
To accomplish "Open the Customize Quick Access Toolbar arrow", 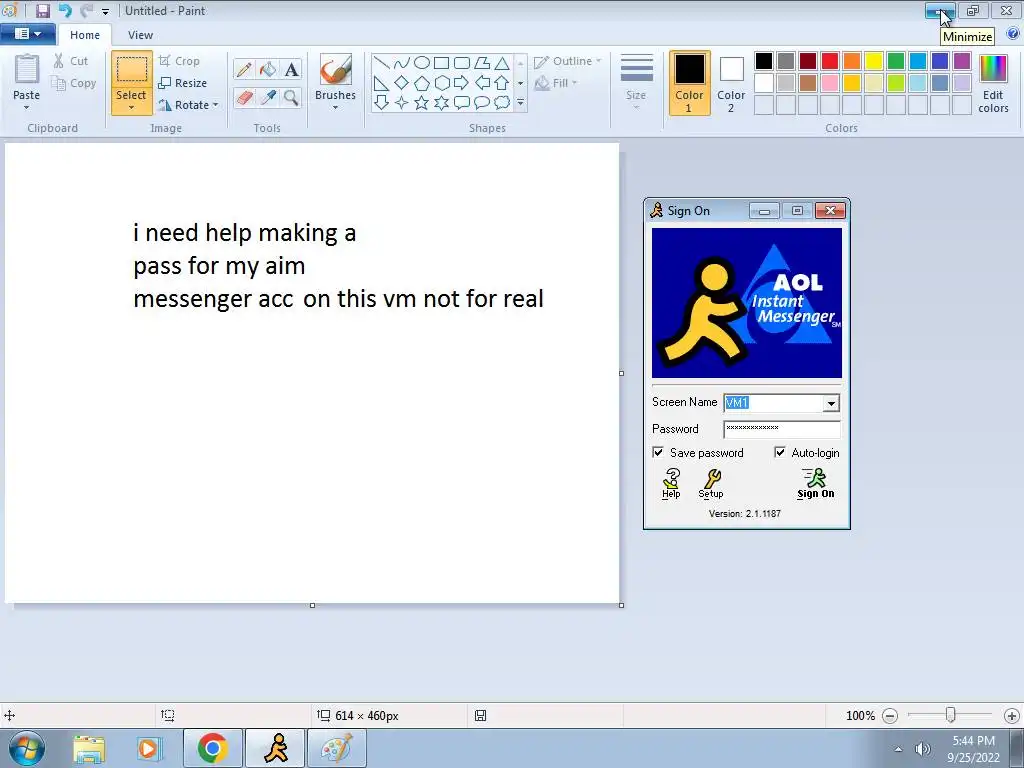I will click(105, 12).
